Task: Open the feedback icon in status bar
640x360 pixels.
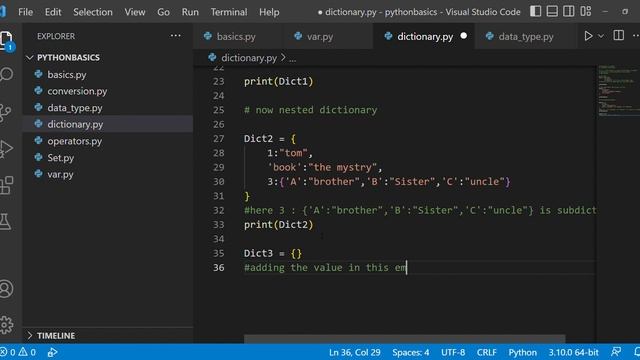Action: (x=616, y=352)
